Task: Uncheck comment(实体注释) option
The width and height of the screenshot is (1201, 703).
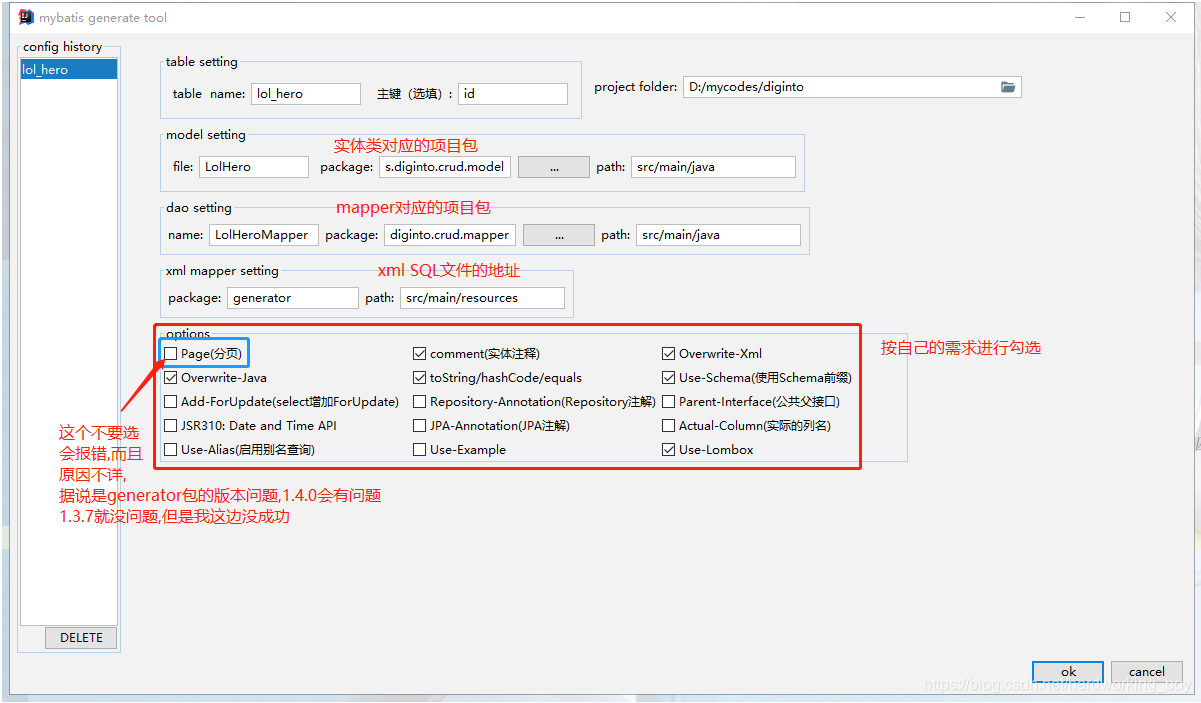Action: [420, 354]
